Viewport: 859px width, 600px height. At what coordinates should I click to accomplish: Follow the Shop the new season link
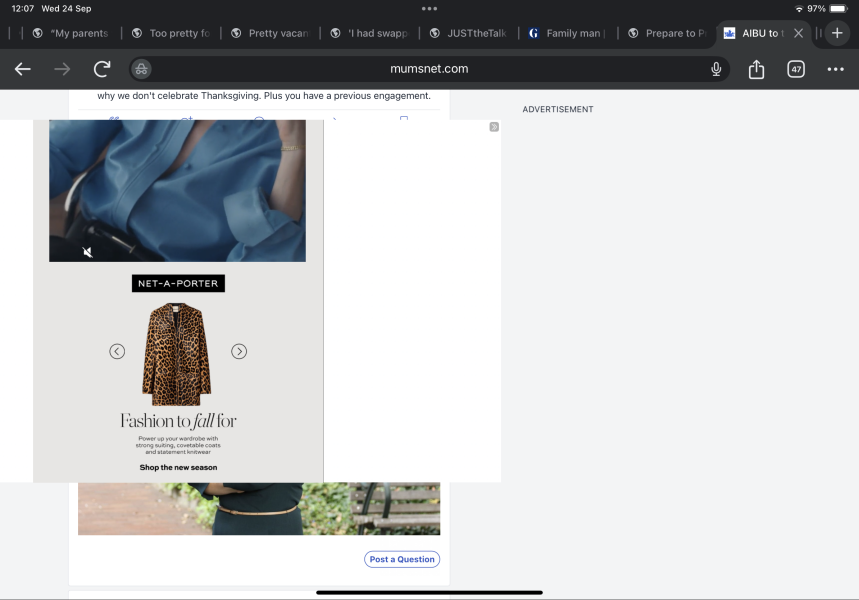coord(177,467)
